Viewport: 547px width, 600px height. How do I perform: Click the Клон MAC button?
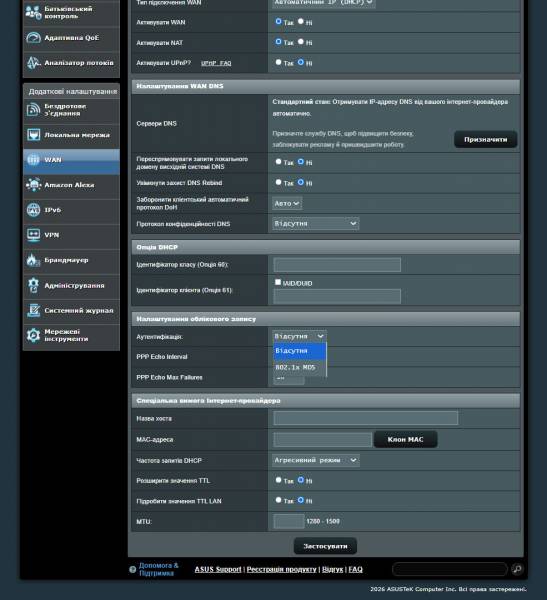[405, 439]
